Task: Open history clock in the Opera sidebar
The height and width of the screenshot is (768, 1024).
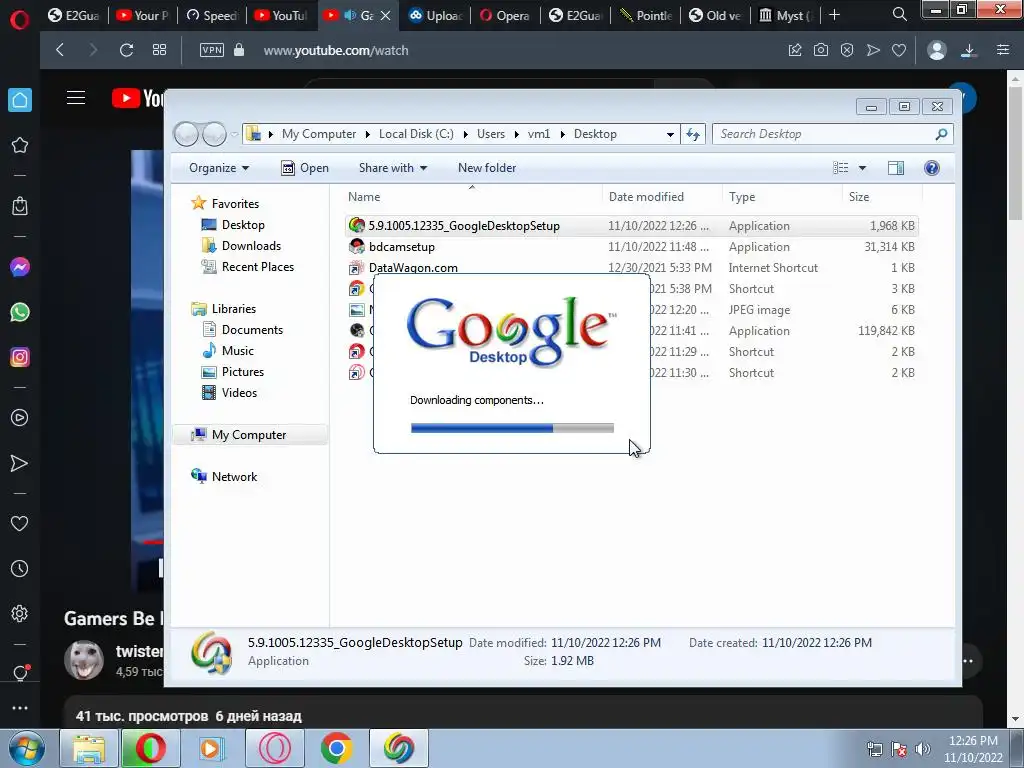Action: 20,569
